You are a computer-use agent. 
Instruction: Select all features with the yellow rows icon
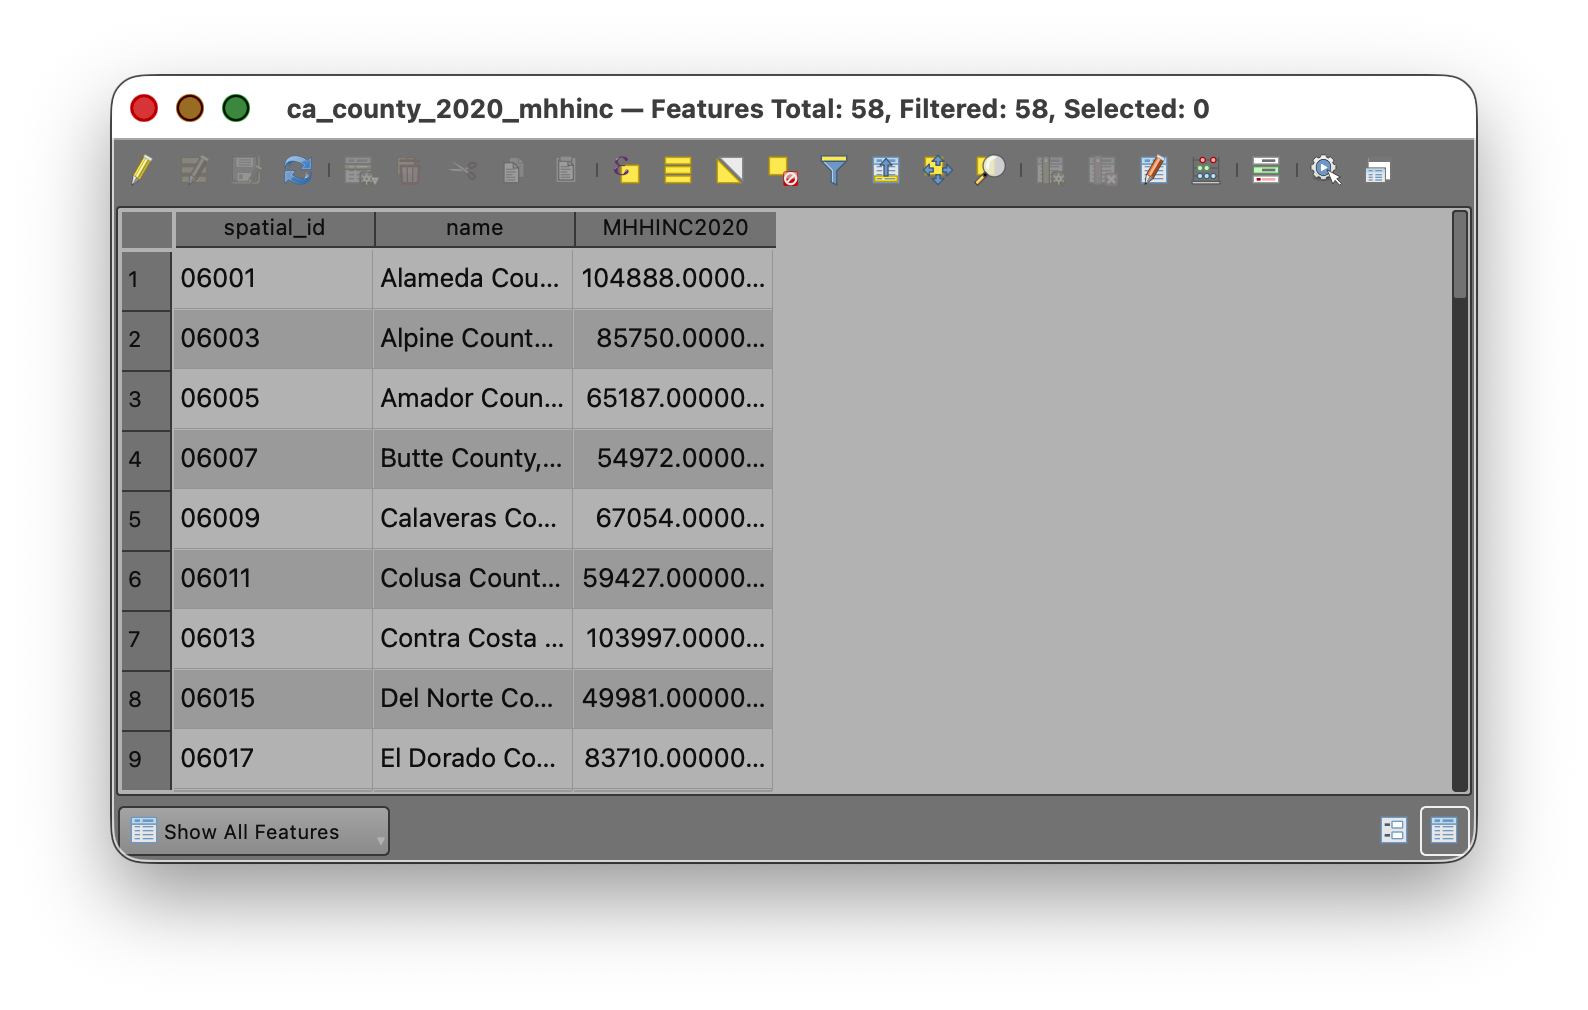tap(678, 170)
